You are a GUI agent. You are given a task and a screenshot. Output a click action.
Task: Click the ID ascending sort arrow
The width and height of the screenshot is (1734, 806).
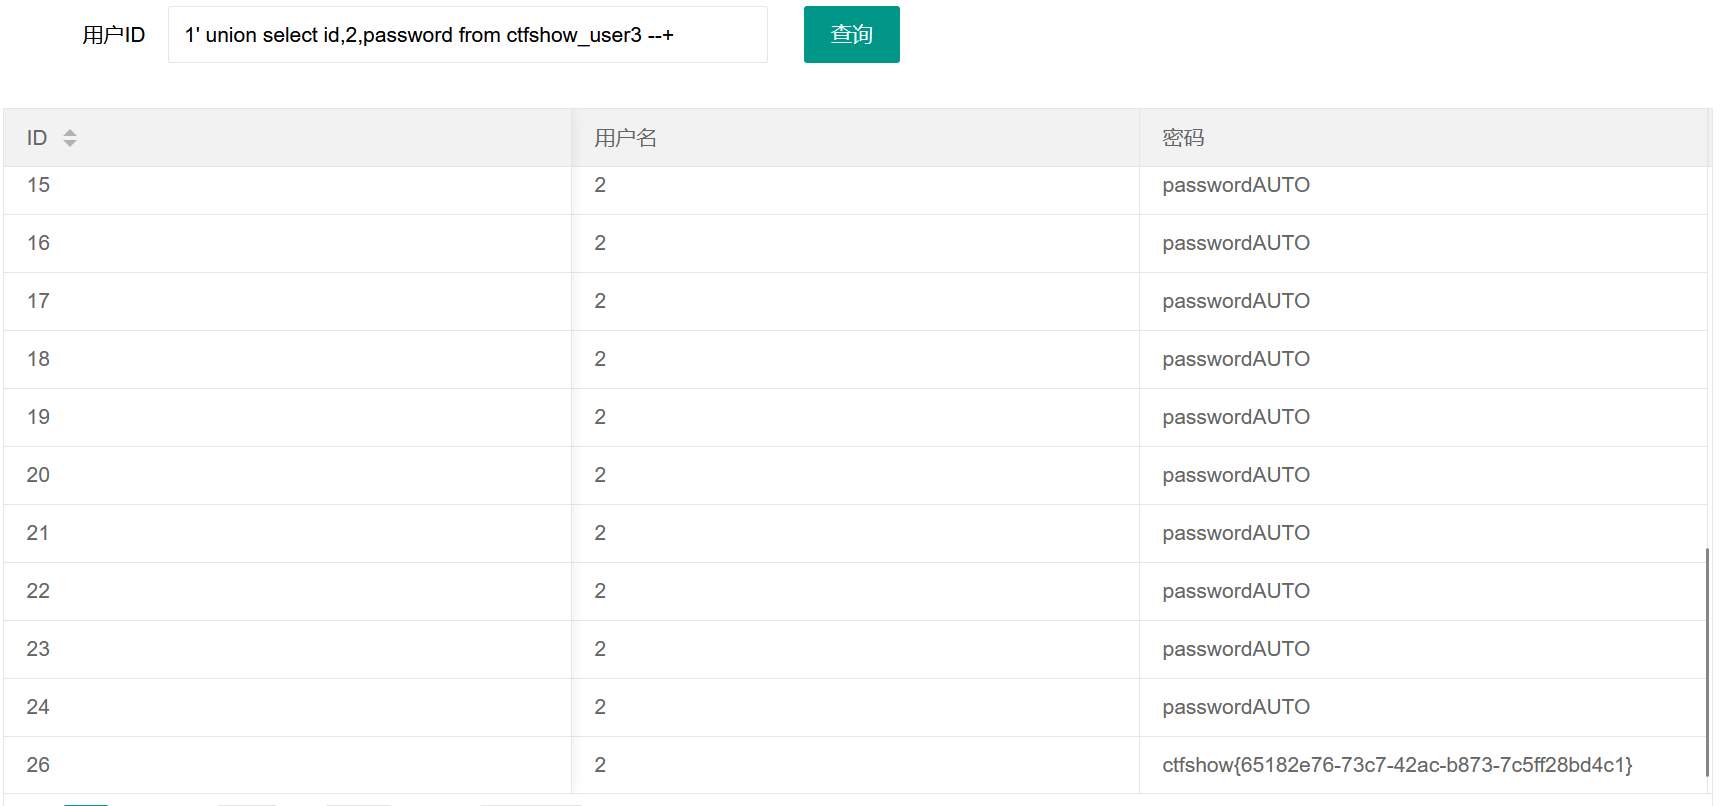point(70,132)
